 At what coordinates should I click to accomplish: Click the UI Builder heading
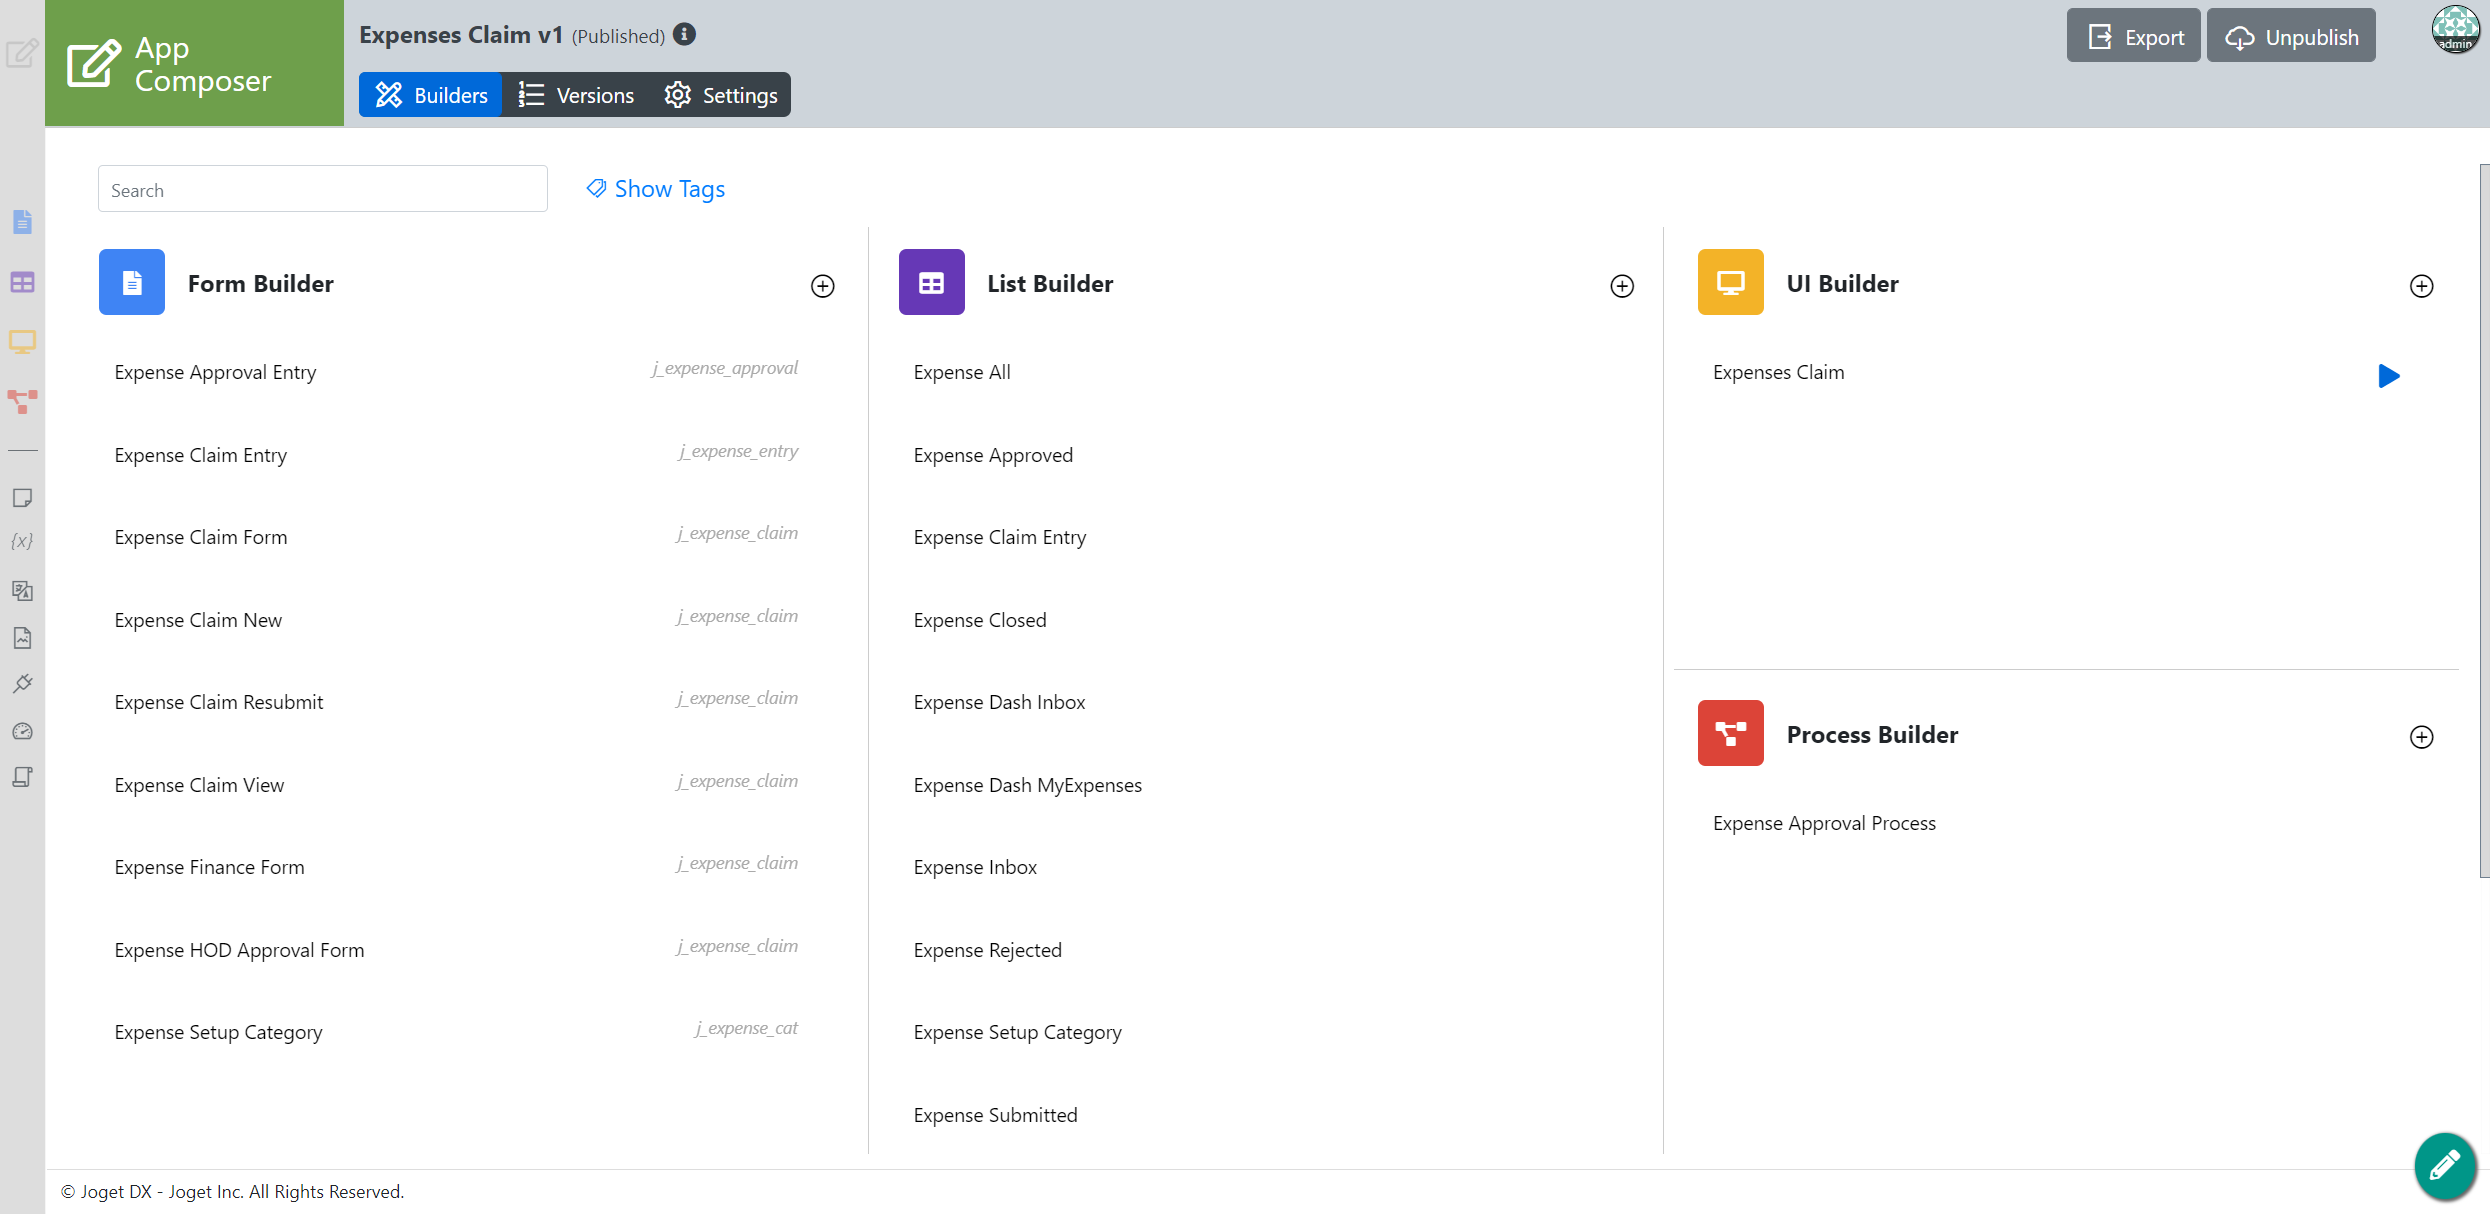tap(1842, 284)
